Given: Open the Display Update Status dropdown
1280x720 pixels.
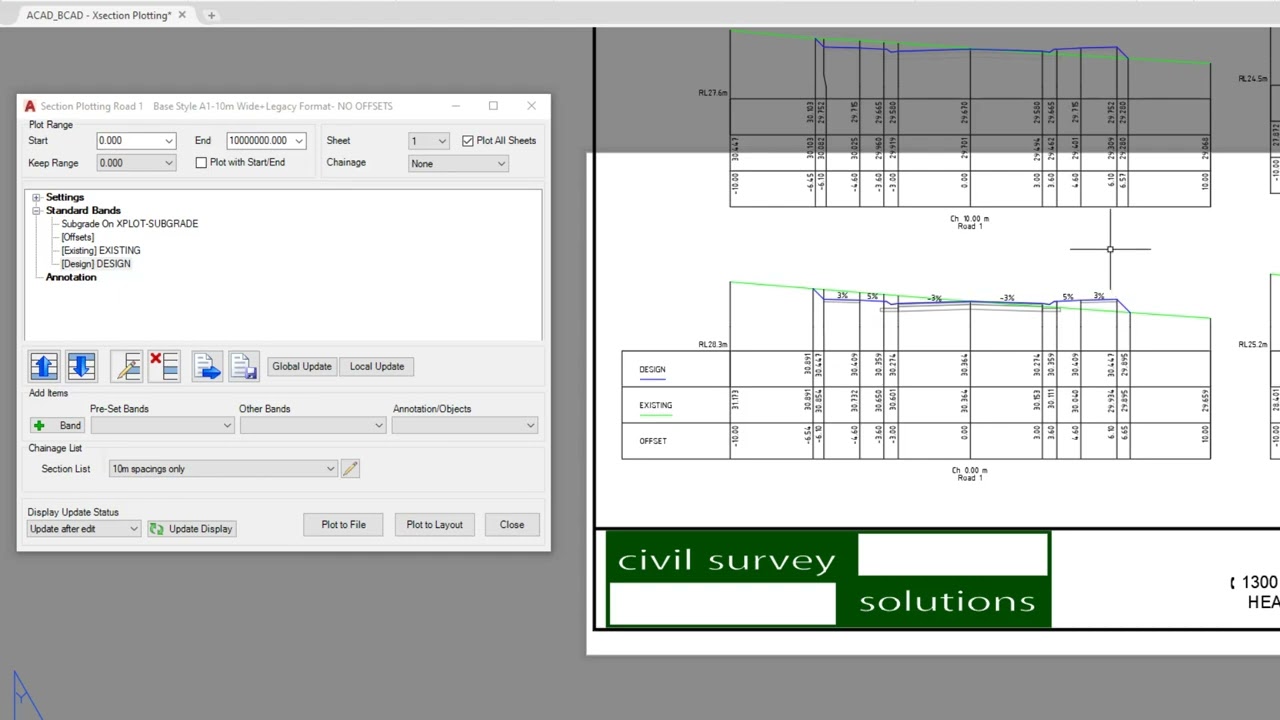Looking at the screenshot, I should pyautogui.click(x=84, y=528).
